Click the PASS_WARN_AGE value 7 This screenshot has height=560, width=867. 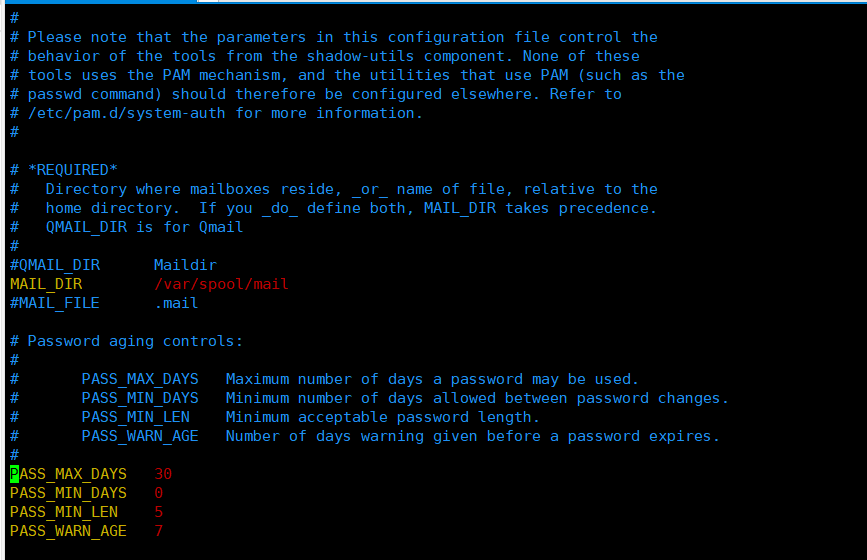[x=158, y=531]
